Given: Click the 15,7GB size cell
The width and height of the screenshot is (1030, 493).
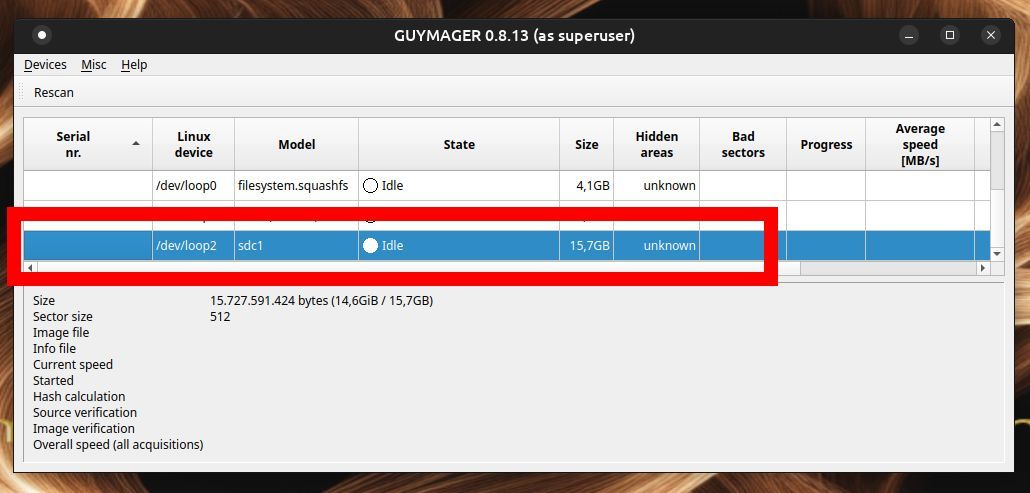Looking at the screenshot, I should coord(587,246).
